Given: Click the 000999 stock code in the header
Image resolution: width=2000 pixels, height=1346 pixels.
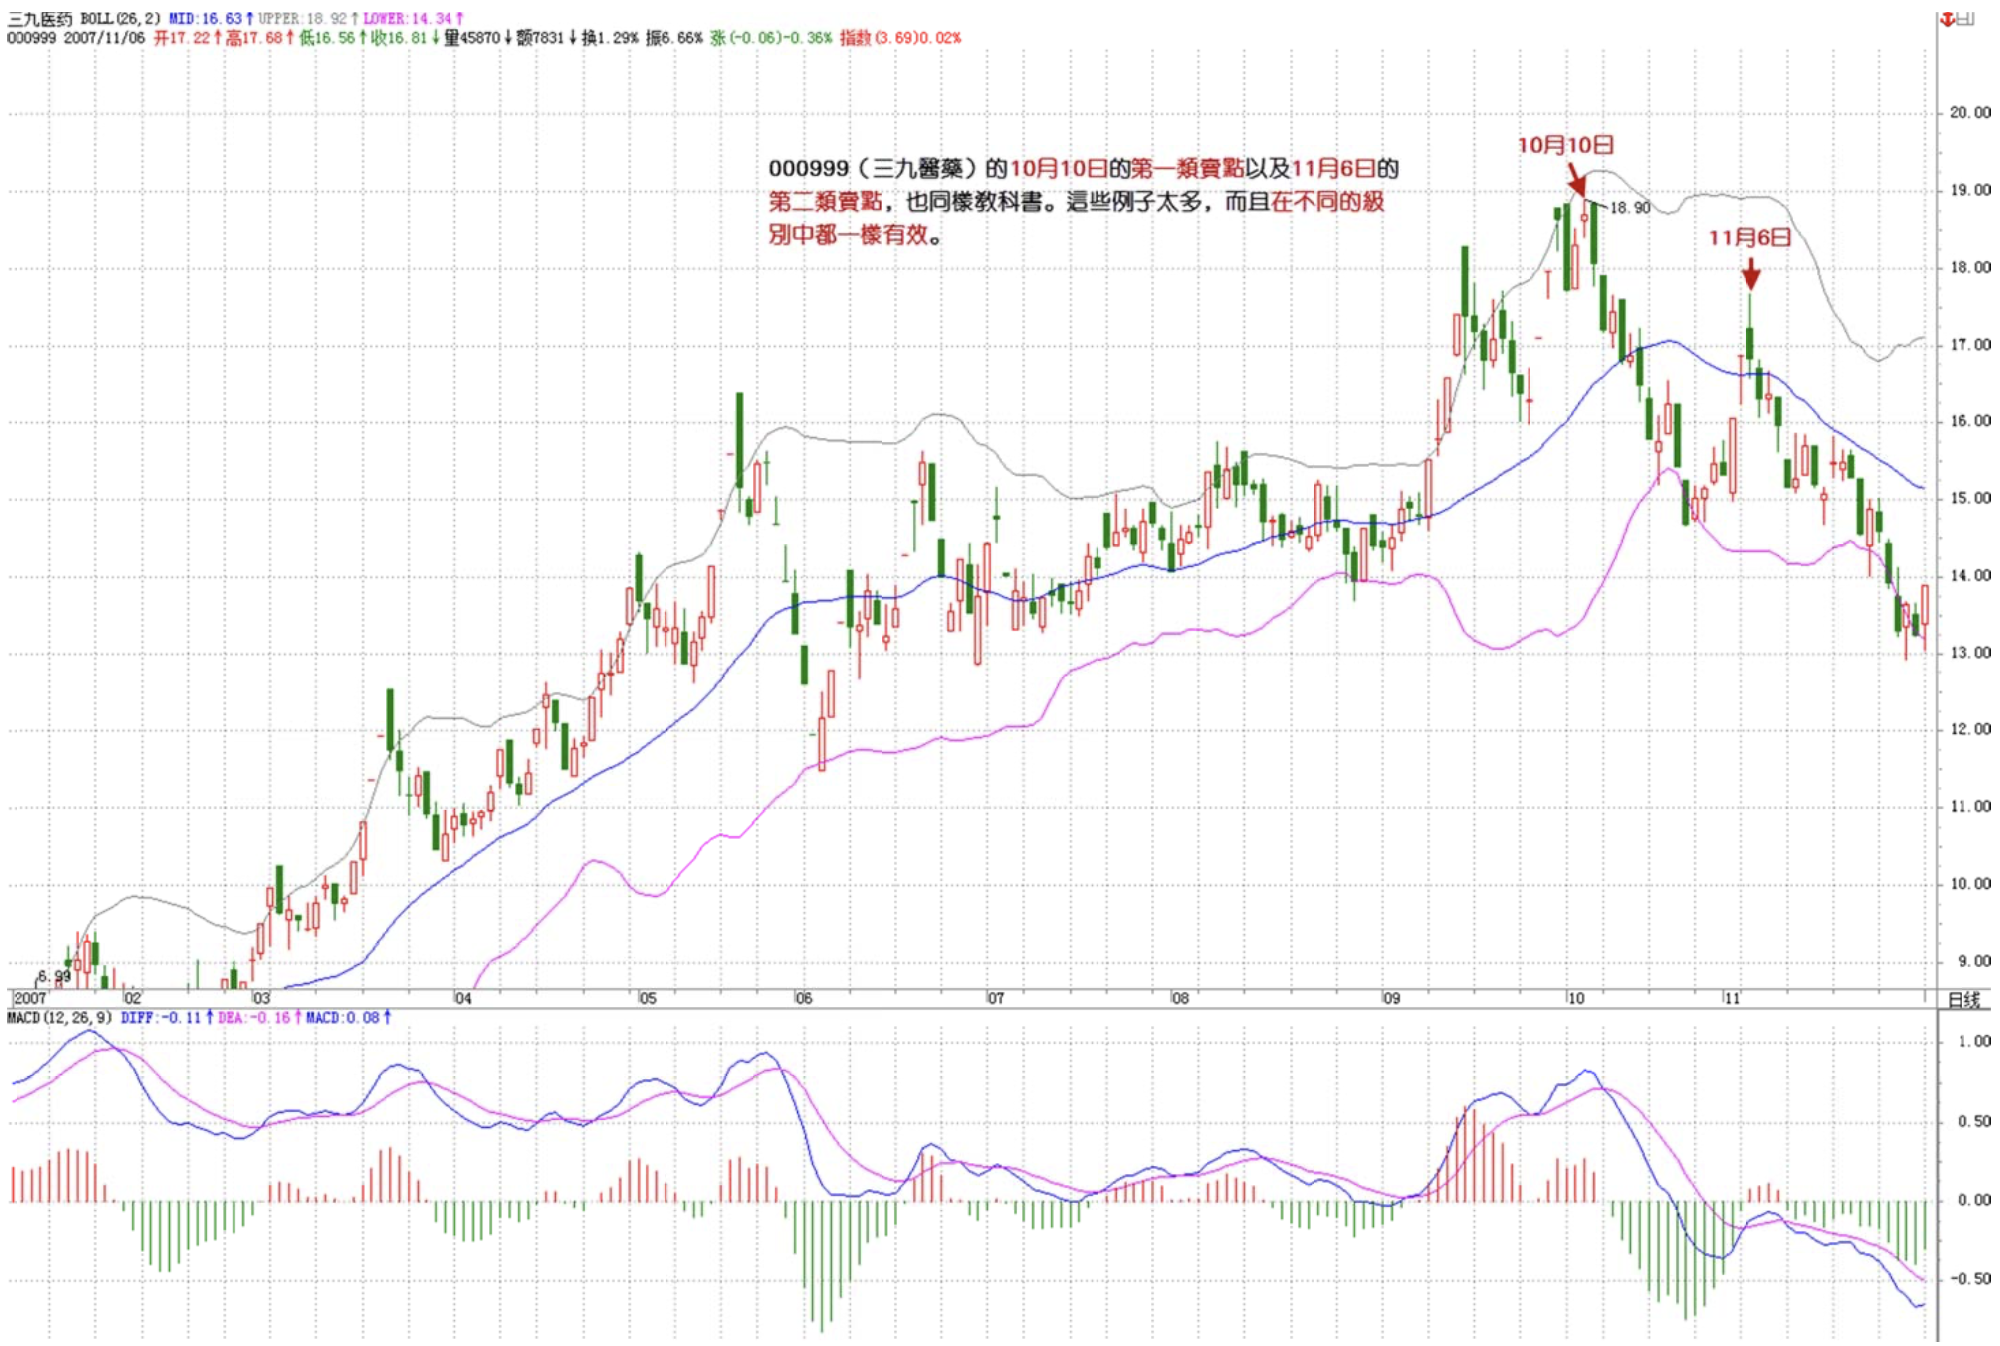Looking at the screenshot, I should (x=31, y=38).
